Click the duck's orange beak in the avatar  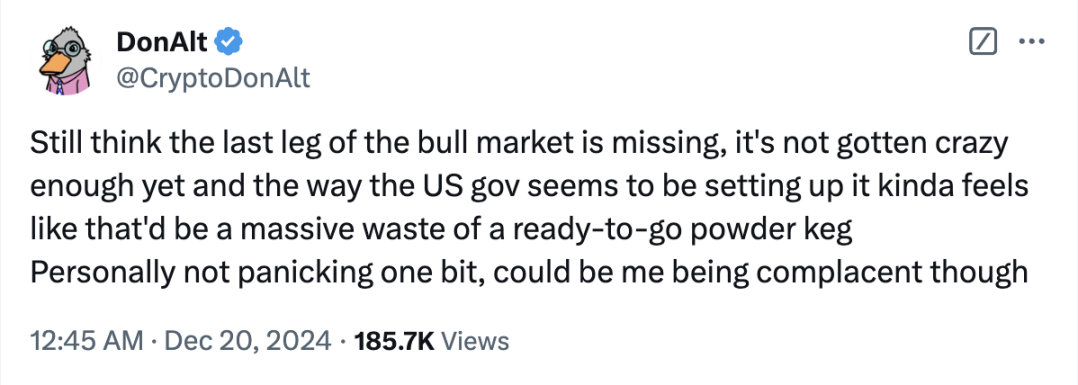[x=52, y=67]
